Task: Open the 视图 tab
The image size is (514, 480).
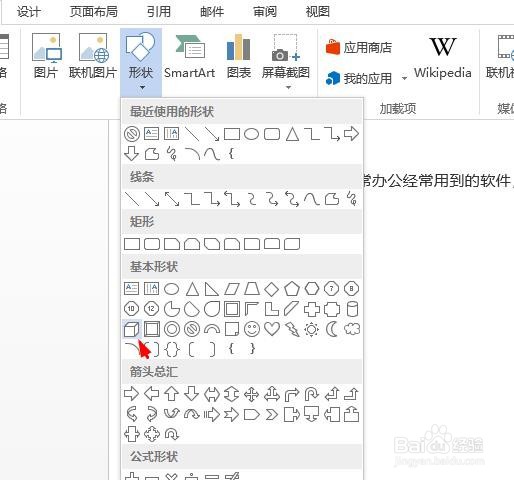Action: [x=318, y=12]
